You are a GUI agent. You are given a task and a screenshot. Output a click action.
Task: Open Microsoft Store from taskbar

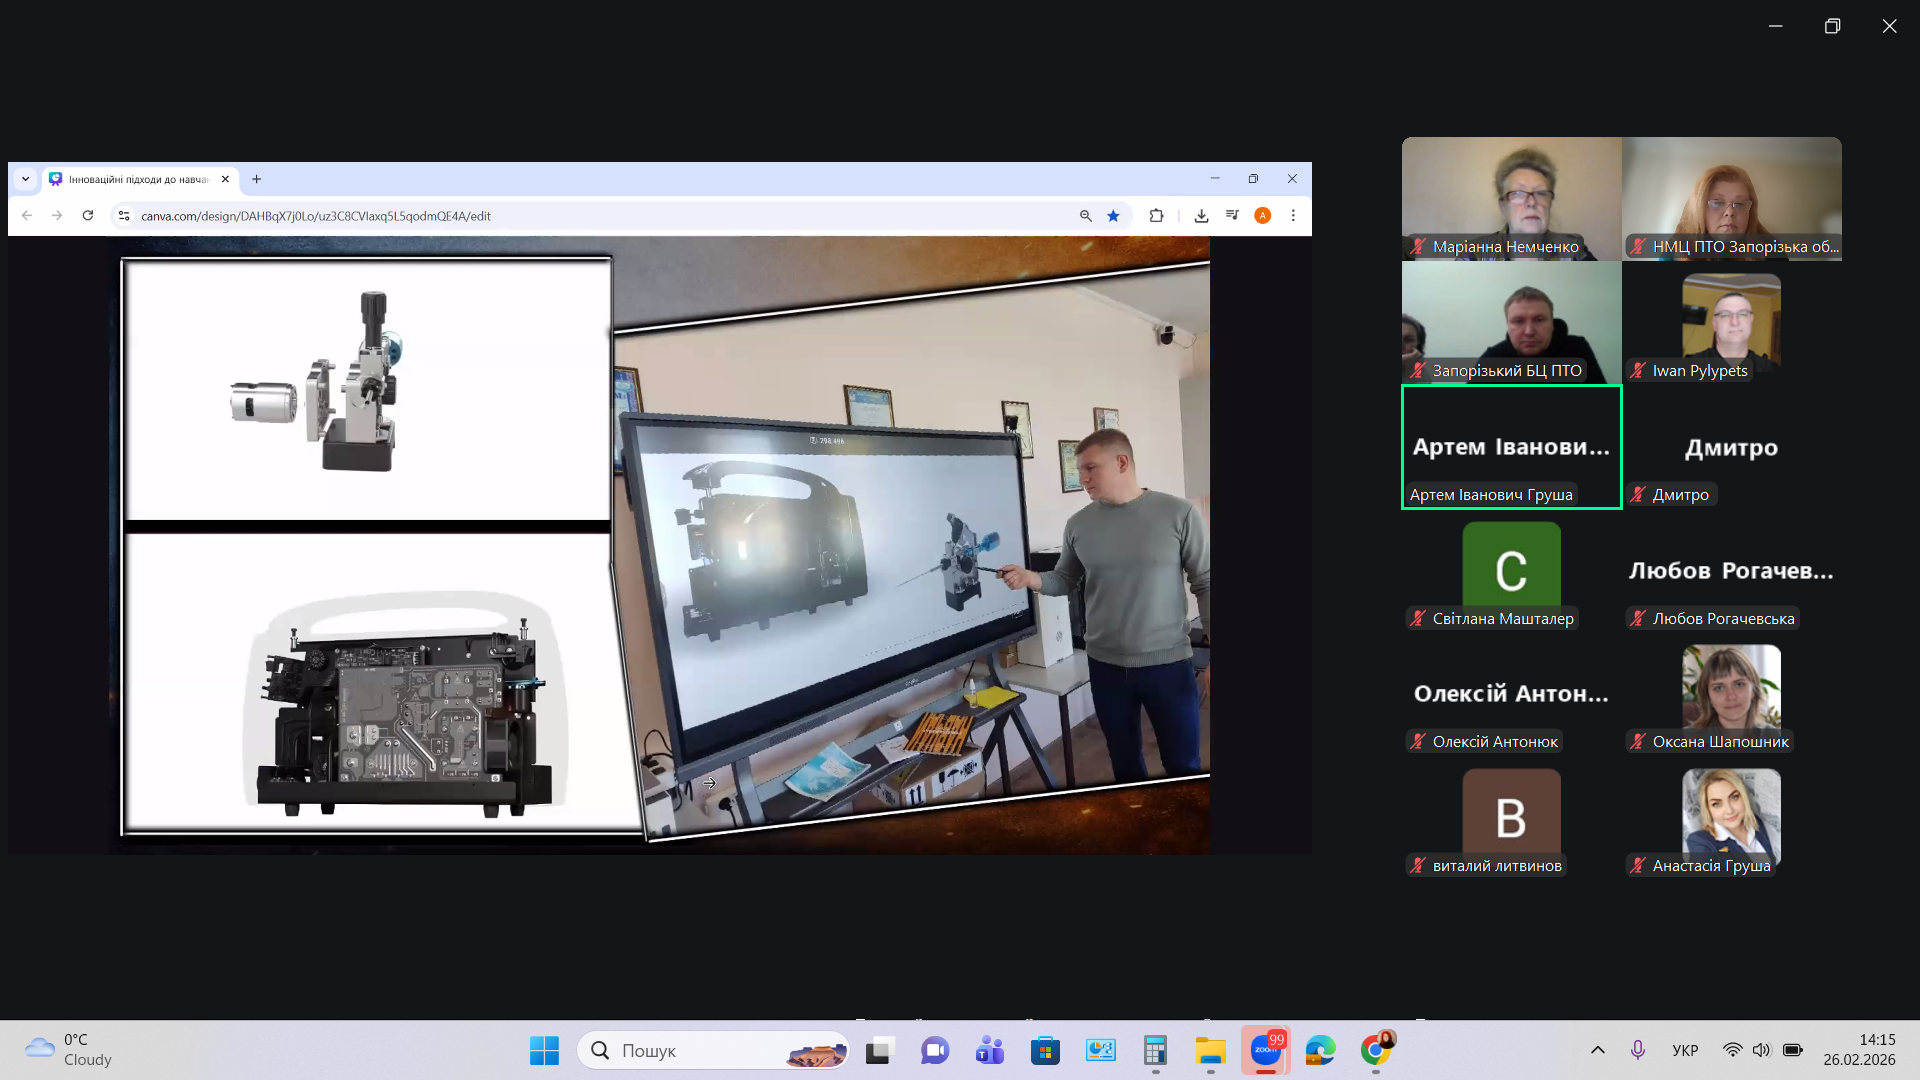tap(1045, 1050)
